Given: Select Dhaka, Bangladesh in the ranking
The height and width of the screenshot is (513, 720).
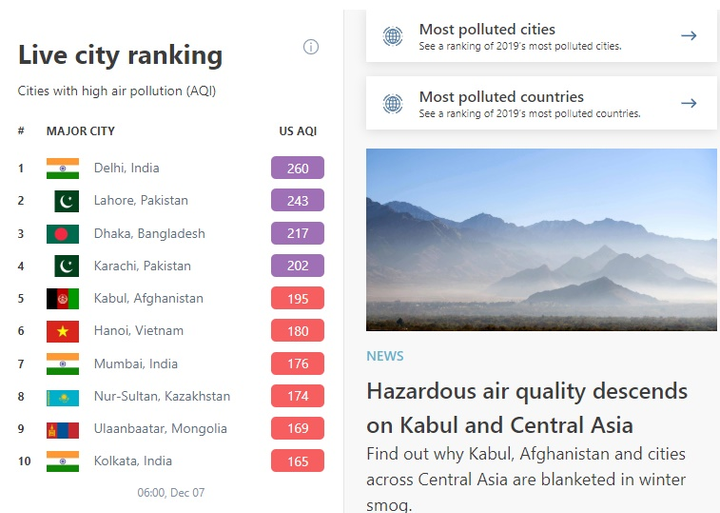Looking at the screenshot, I should (149, 234).
